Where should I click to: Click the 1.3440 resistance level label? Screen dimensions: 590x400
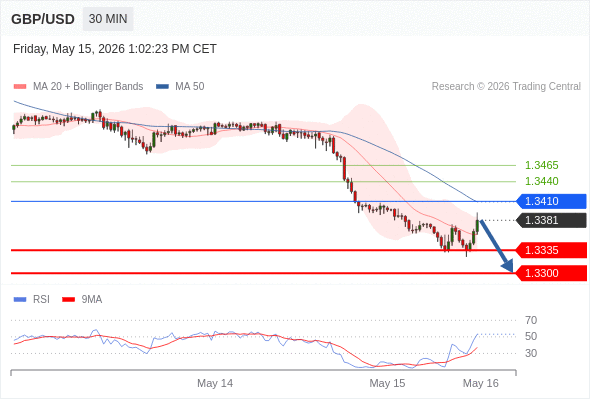pos(541,181)
